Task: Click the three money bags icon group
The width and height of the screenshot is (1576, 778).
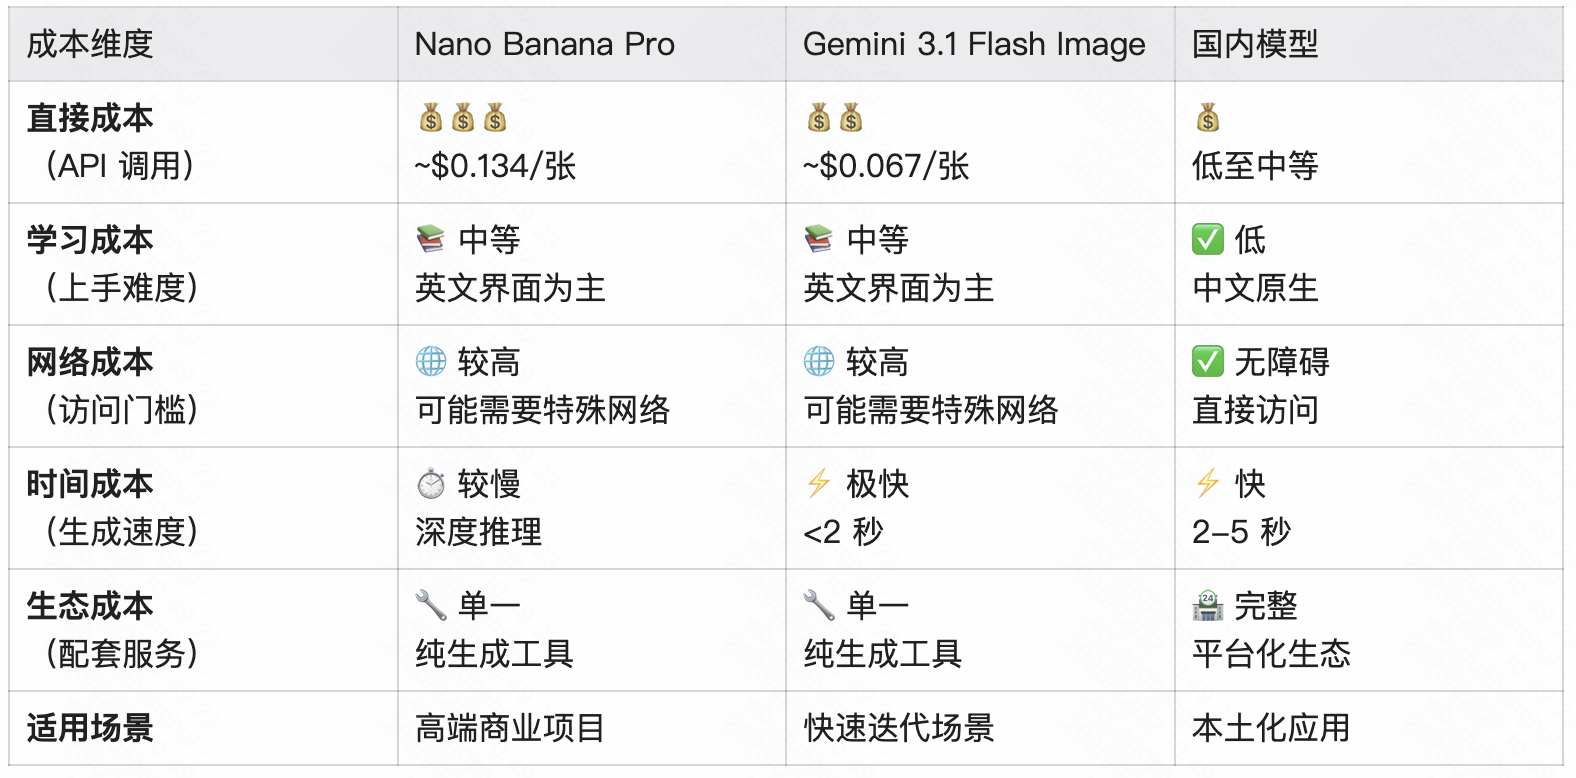Action: click(463, 118)
